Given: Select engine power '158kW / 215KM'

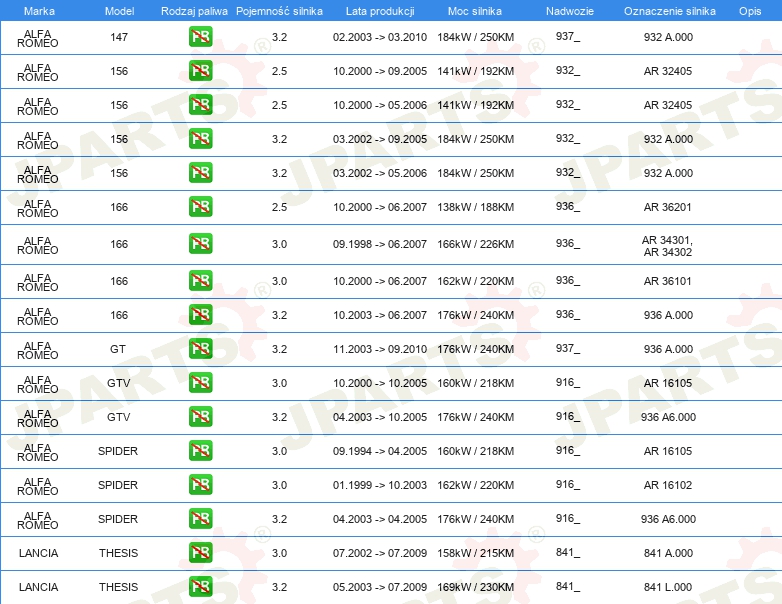Looking at the screenshot, I should 476,553.
